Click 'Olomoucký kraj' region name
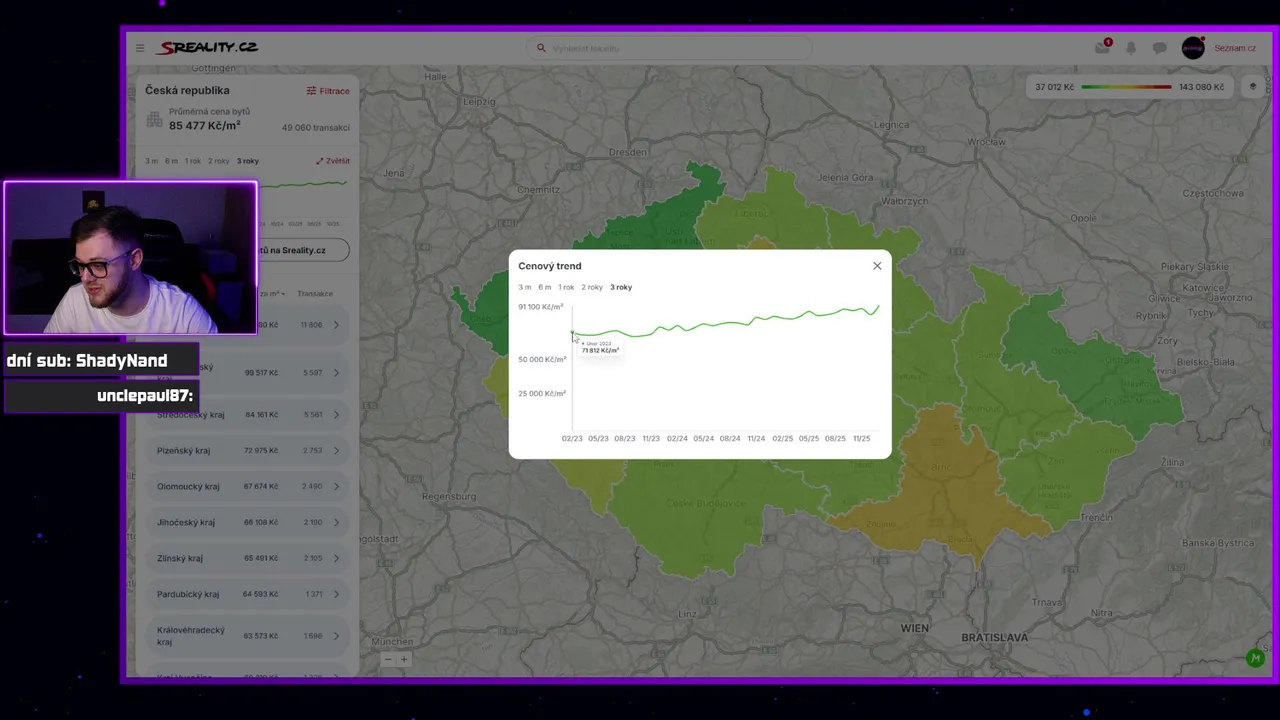The height and width of the screenshot is (720, 1280). 188,487
